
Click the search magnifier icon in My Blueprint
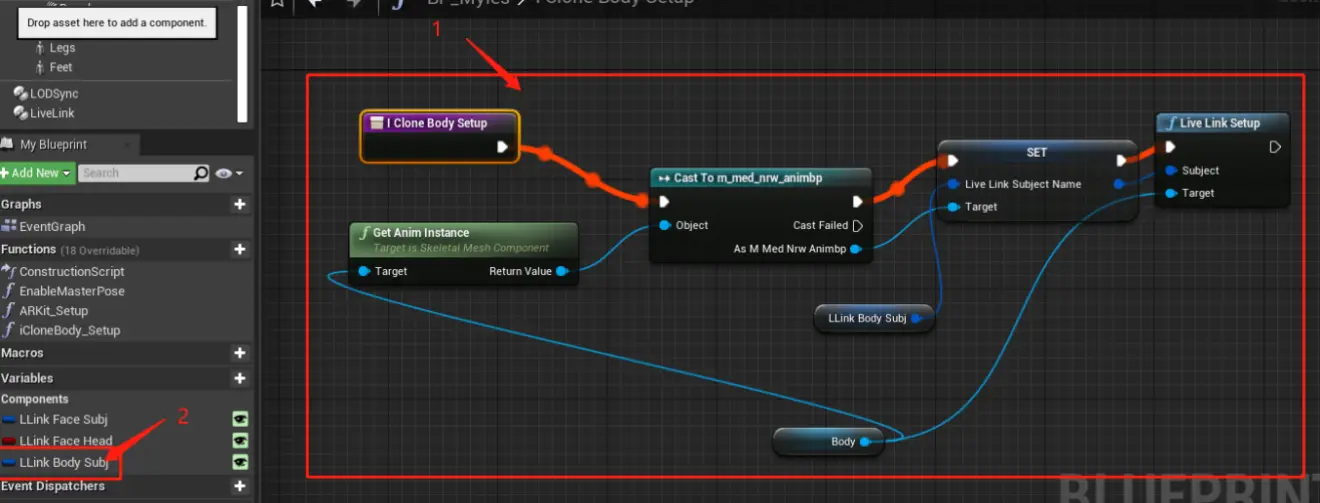point(201,173)
